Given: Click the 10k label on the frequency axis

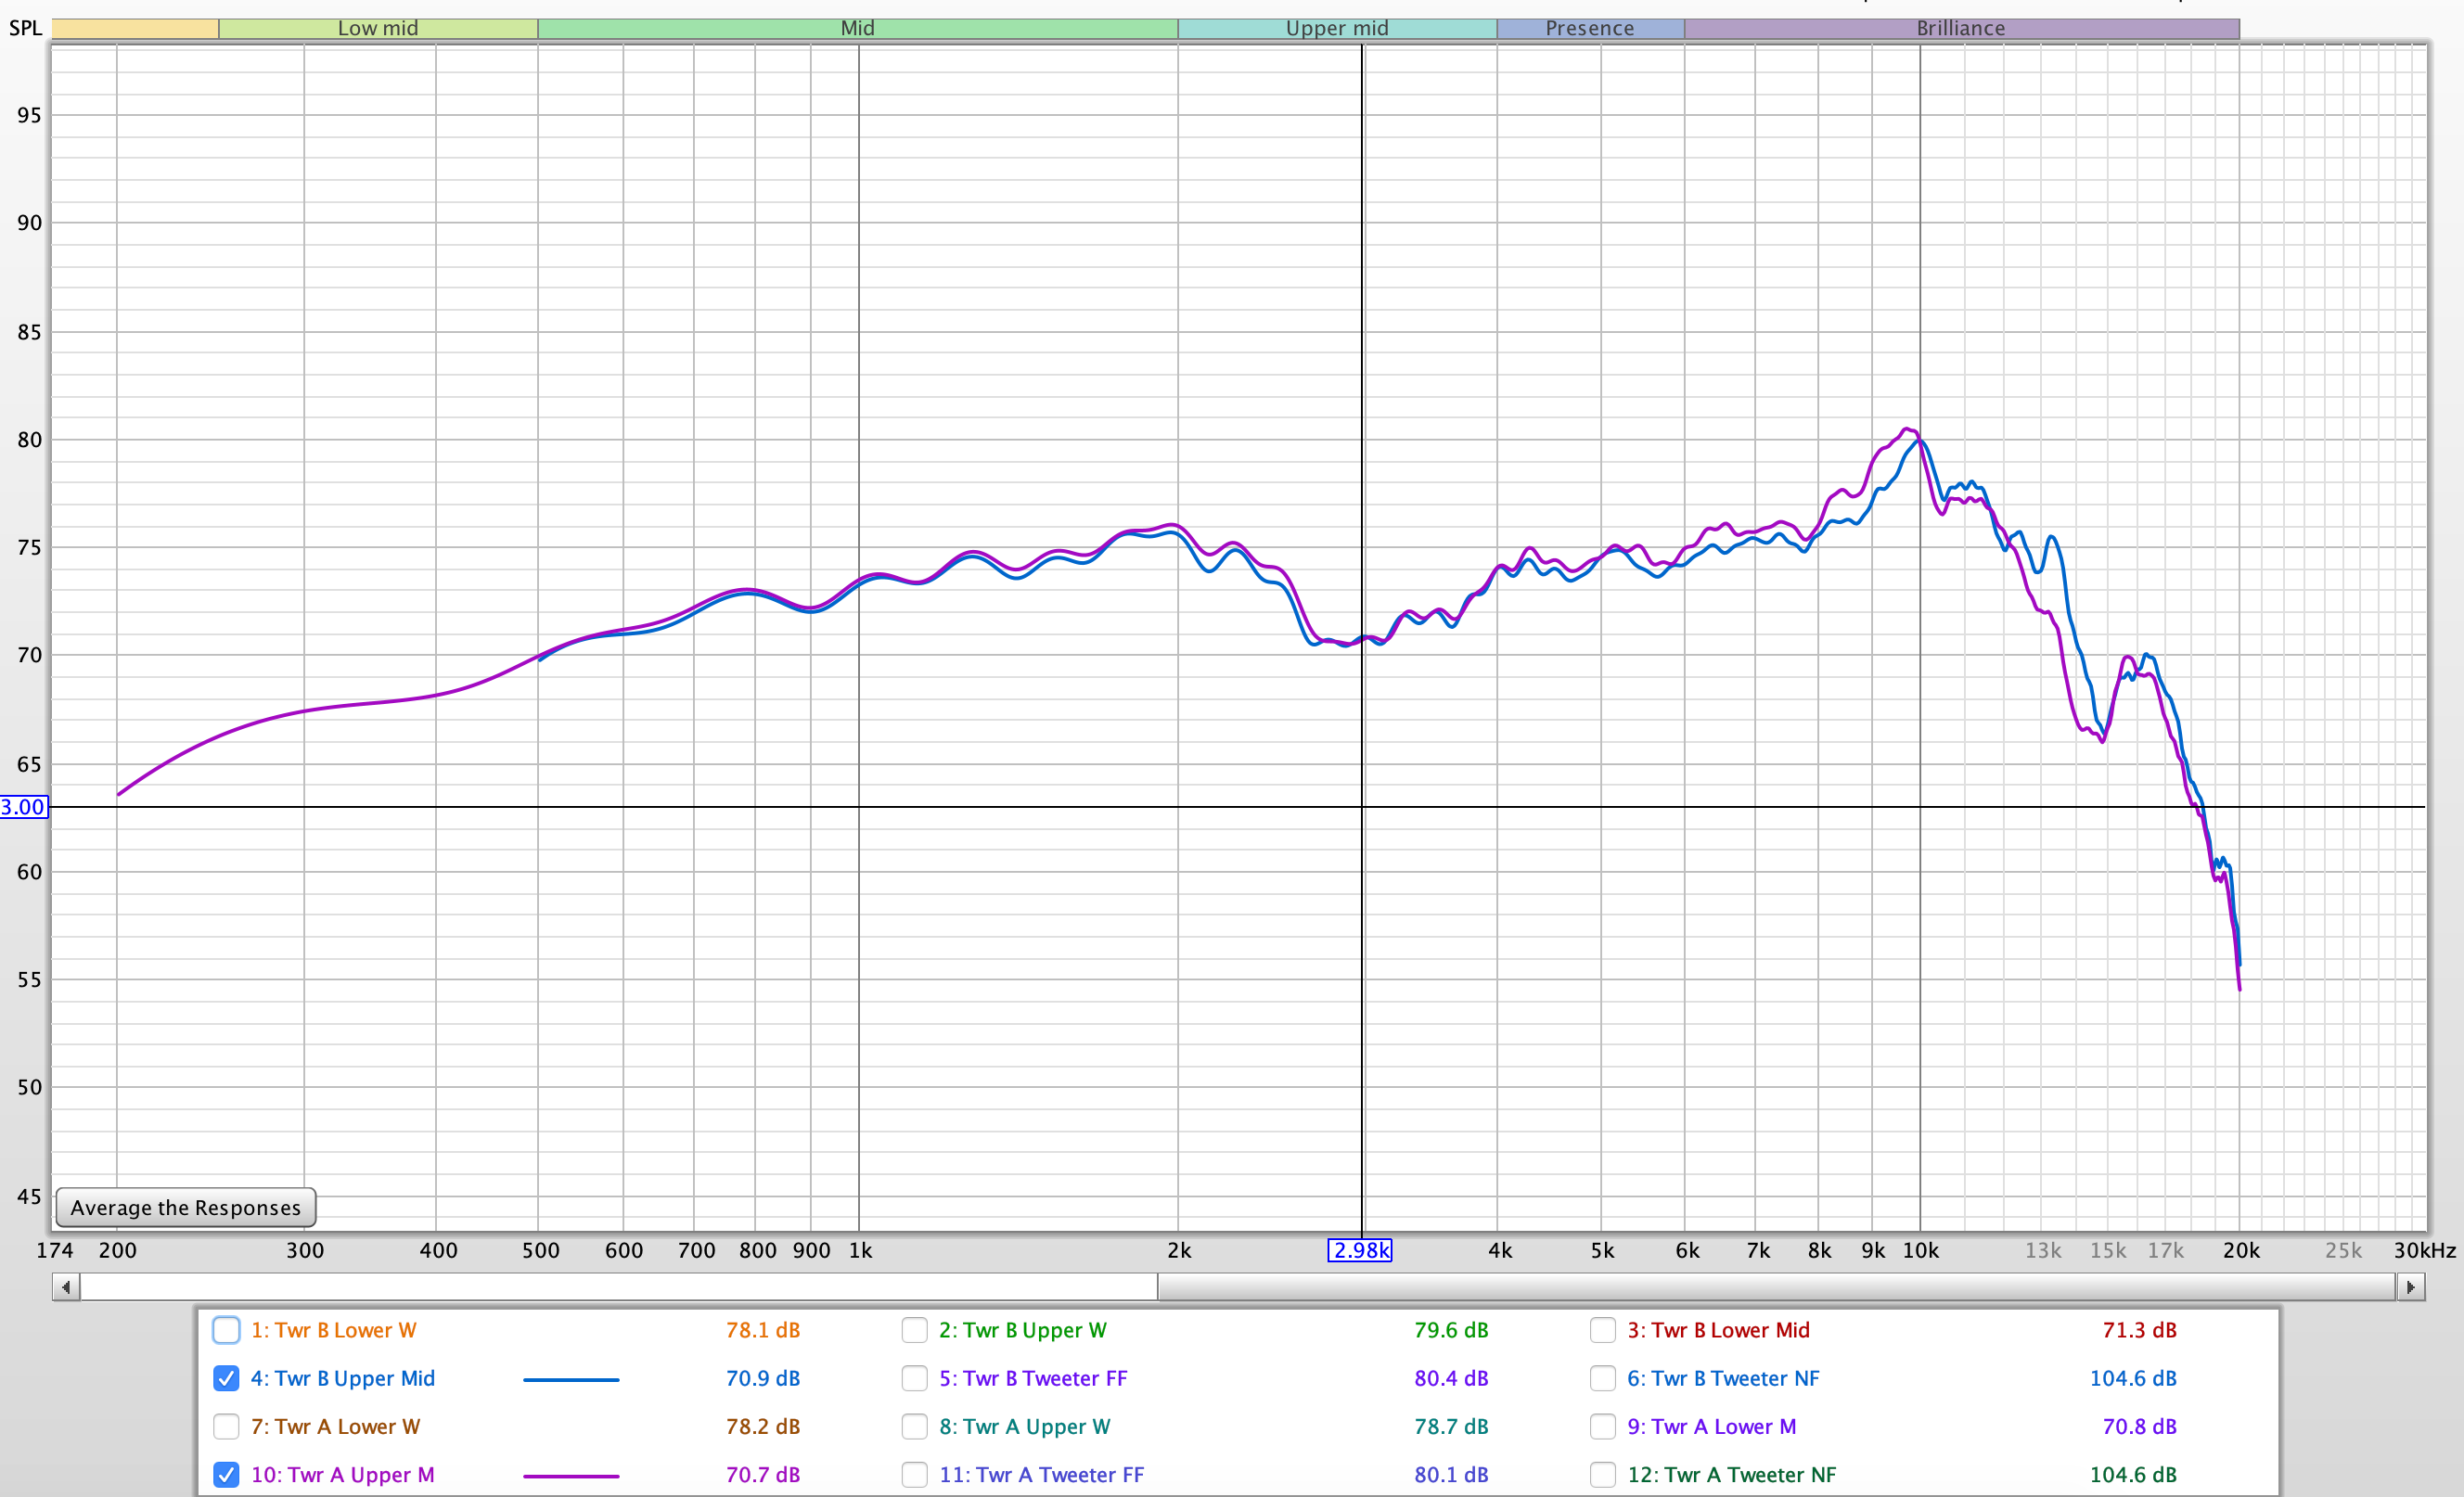Looking at the screenshot, I should click(x=1920, y=1250).
